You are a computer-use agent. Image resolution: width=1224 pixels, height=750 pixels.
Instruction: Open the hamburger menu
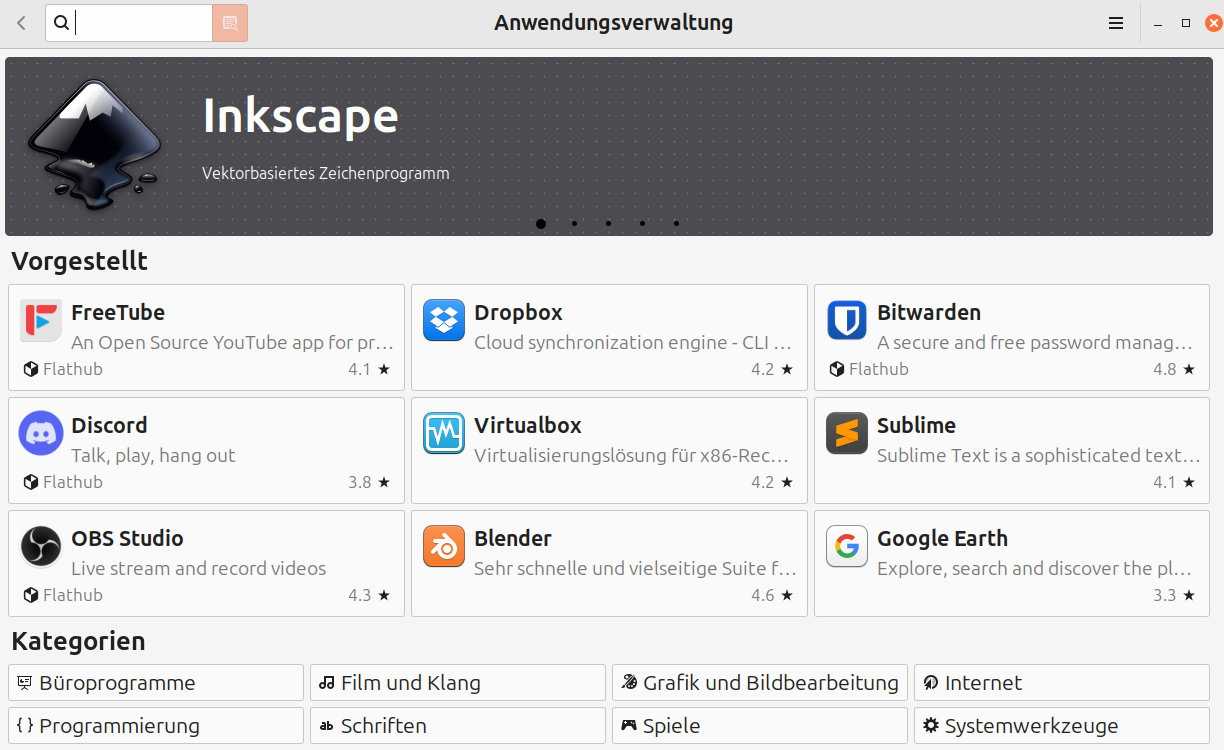[x=1116, y=23]
